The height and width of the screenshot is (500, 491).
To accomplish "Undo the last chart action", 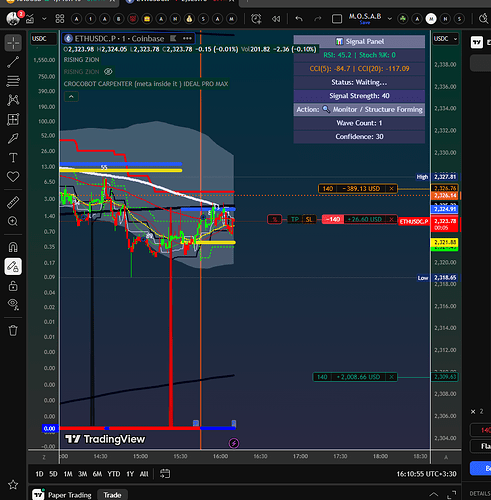I will (x=299, y=19).
